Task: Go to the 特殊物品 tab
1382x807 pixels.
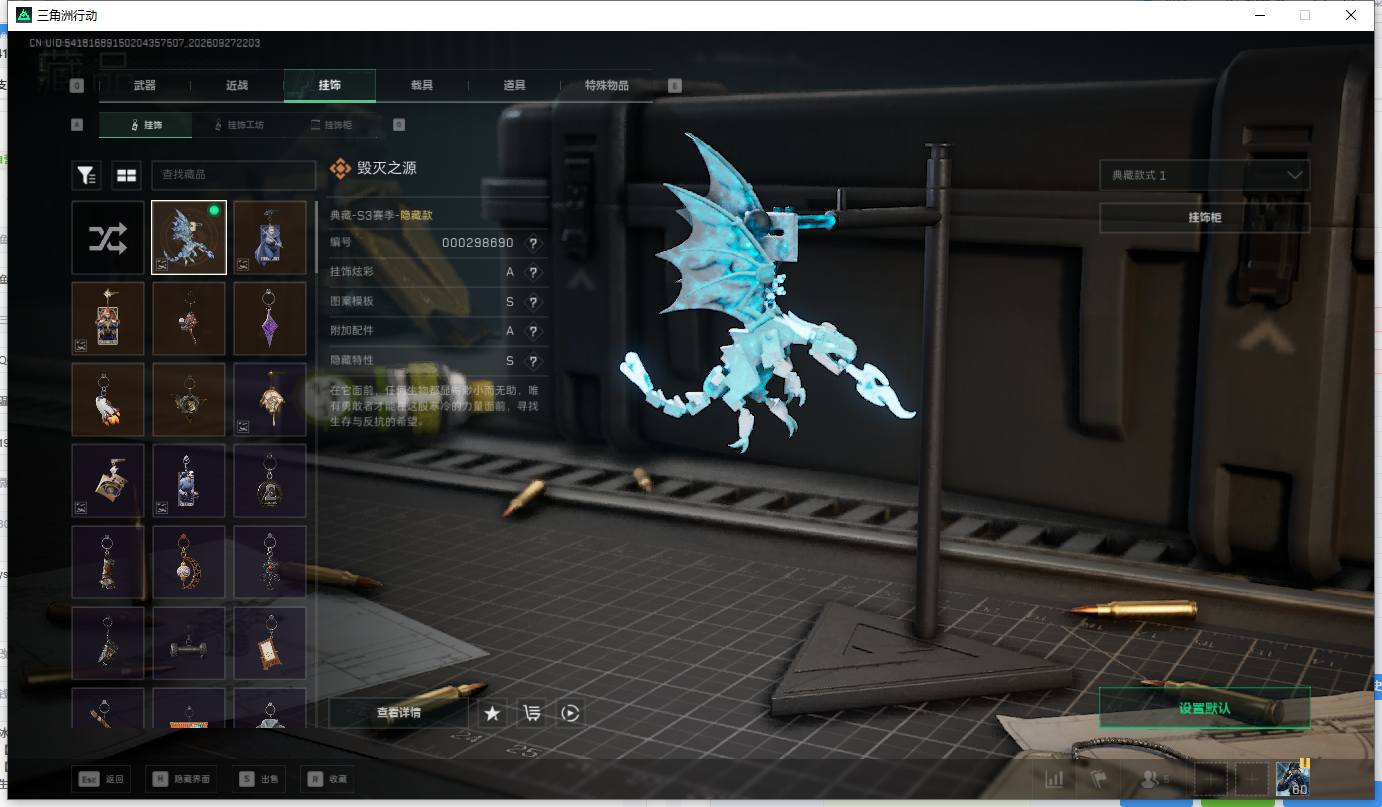Action: pyautogui.click(x=607, y=86)
